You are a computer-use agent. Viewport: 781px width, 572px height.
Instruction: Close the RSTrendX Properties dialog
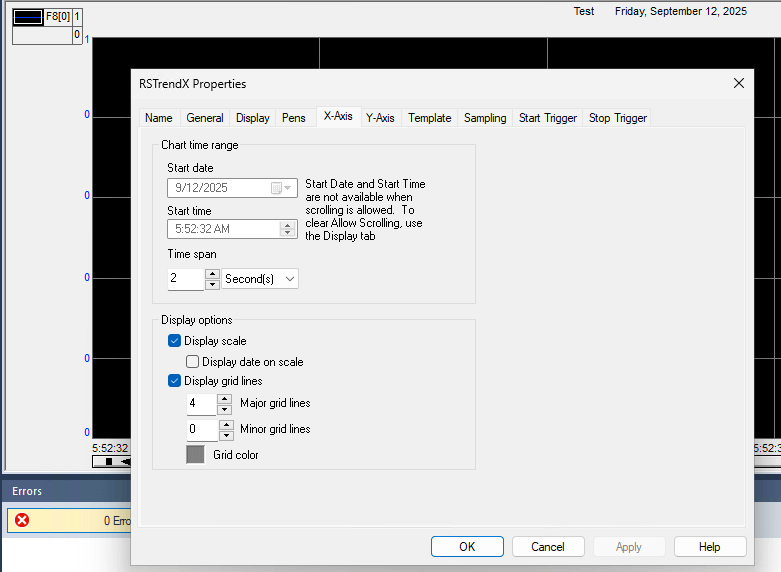[x=739, y=83]
